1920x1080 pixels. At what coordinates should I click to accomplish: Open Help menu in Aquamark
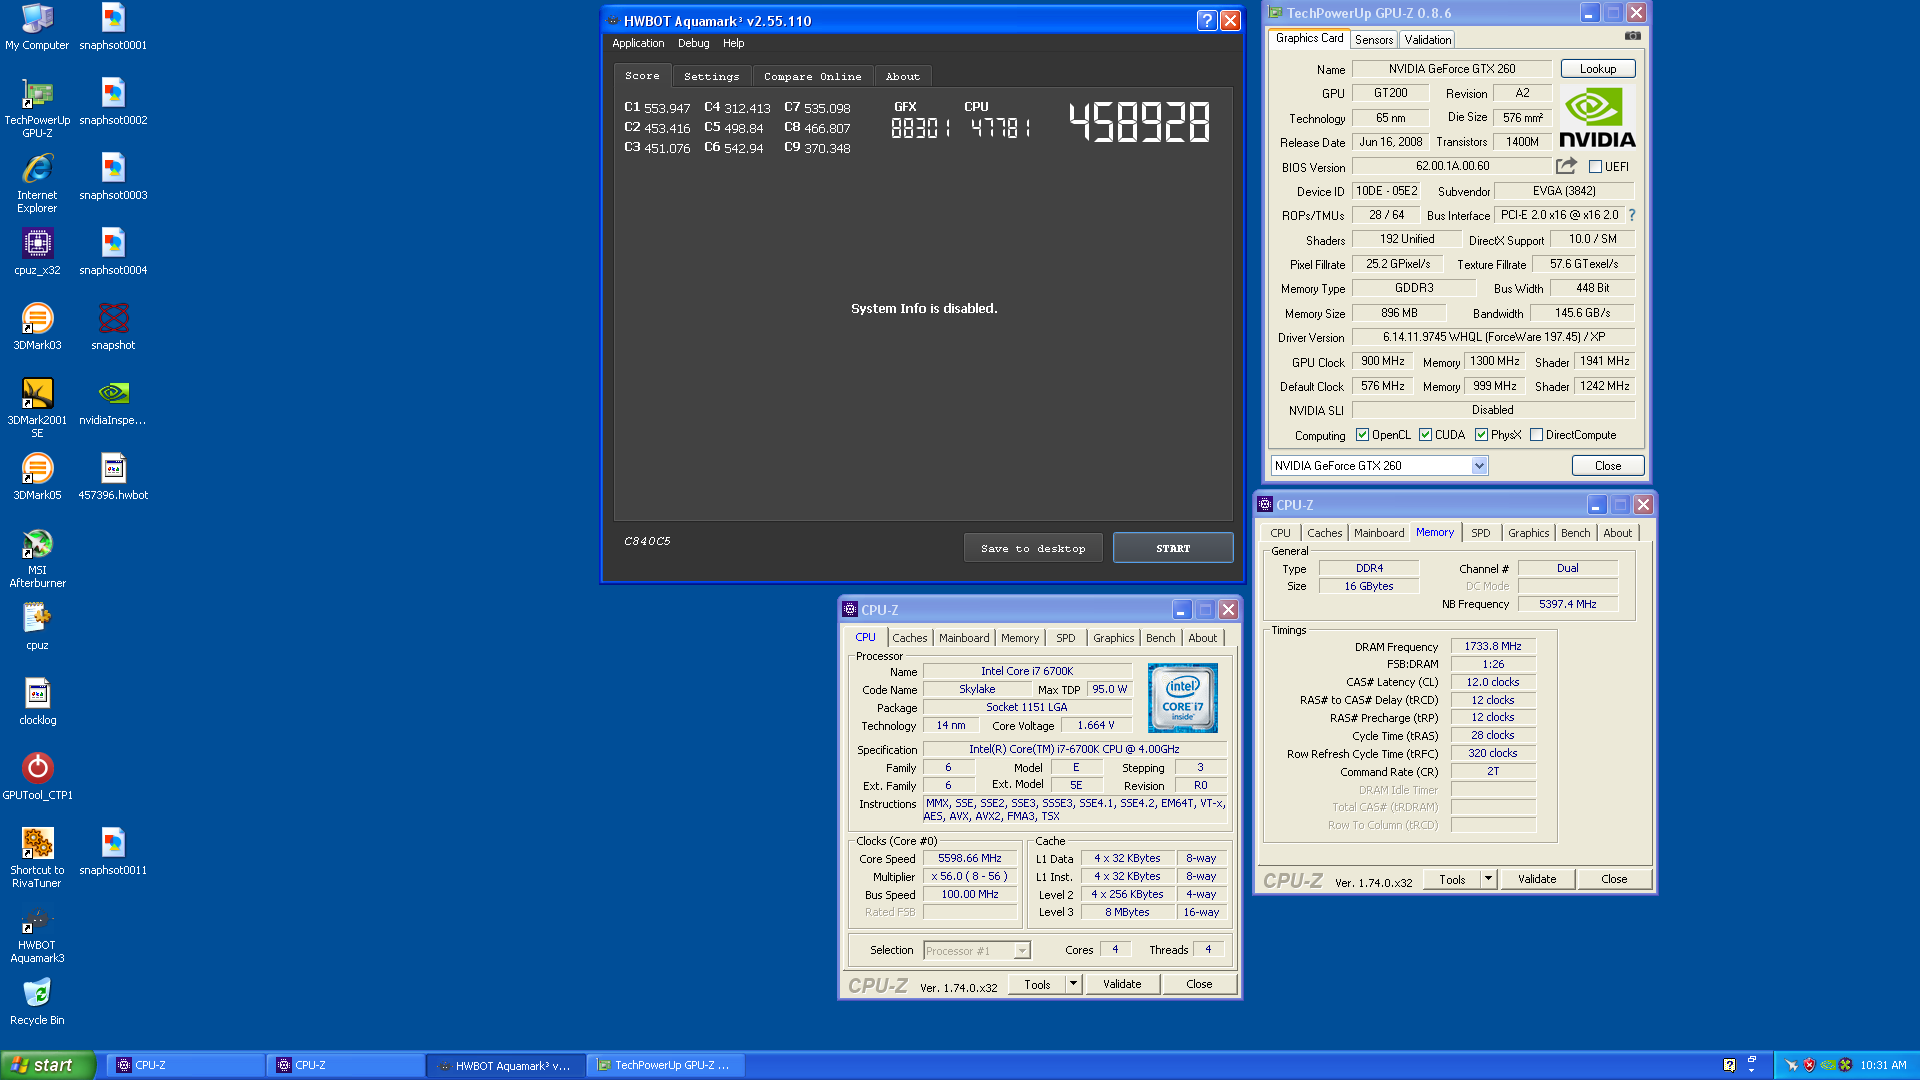[x=734, y=44]
